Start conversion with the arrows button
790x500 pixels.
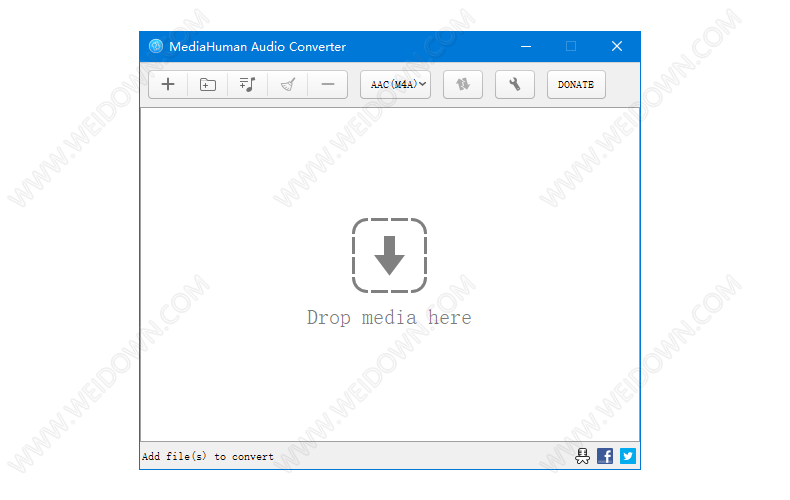click(x=463, y=84)
